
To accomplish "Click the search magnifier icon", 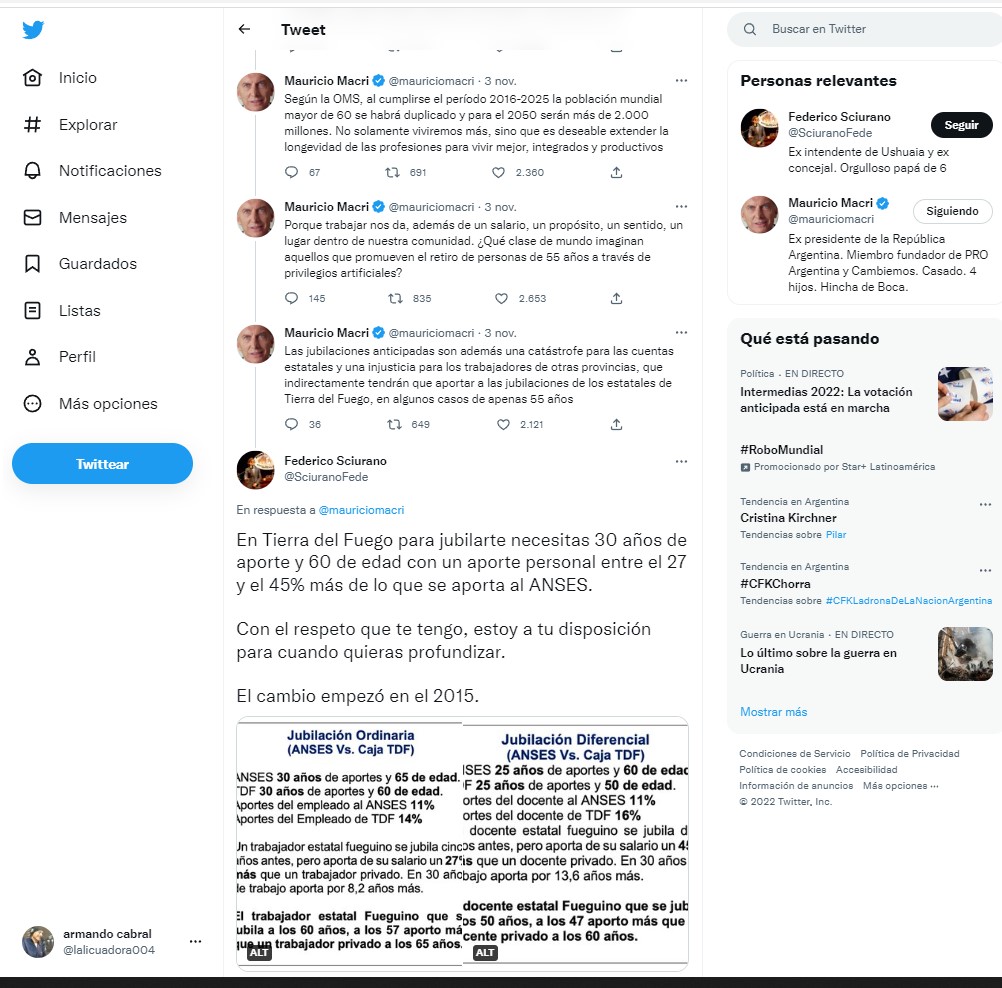I will [750, 29].
